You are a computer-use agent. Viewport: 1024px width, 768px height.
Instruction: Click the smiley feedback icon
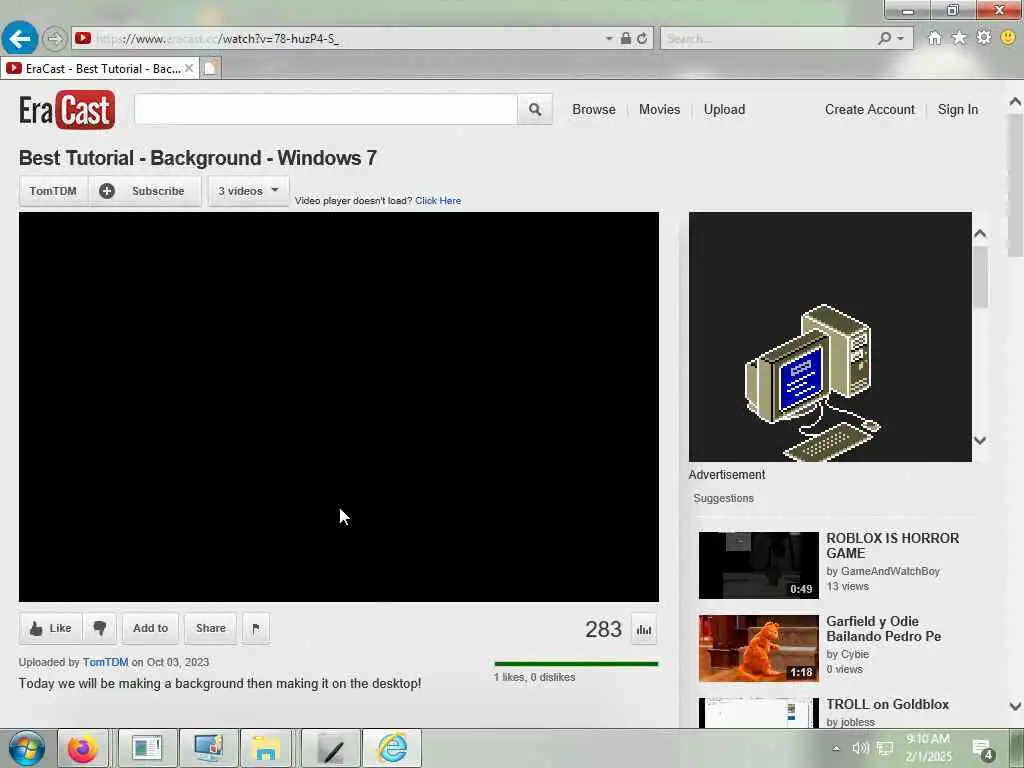coord(1008,38)
